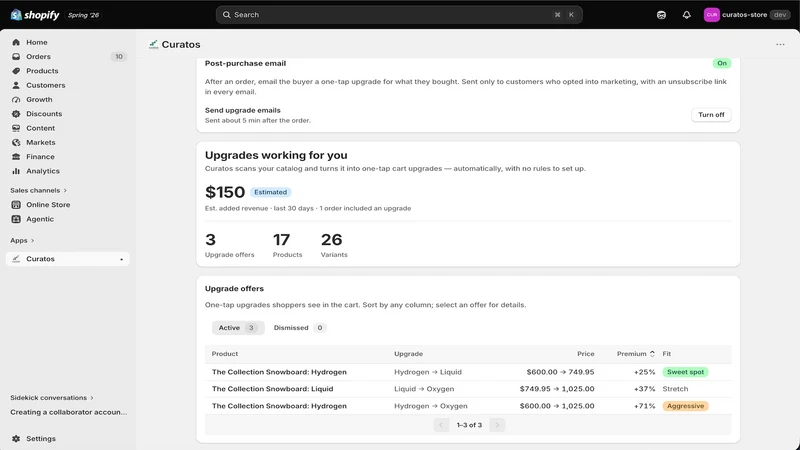Image resolution: width=800 pixels, height=450 pixels.
Task: Sort by Price column header
Action: 586,354
